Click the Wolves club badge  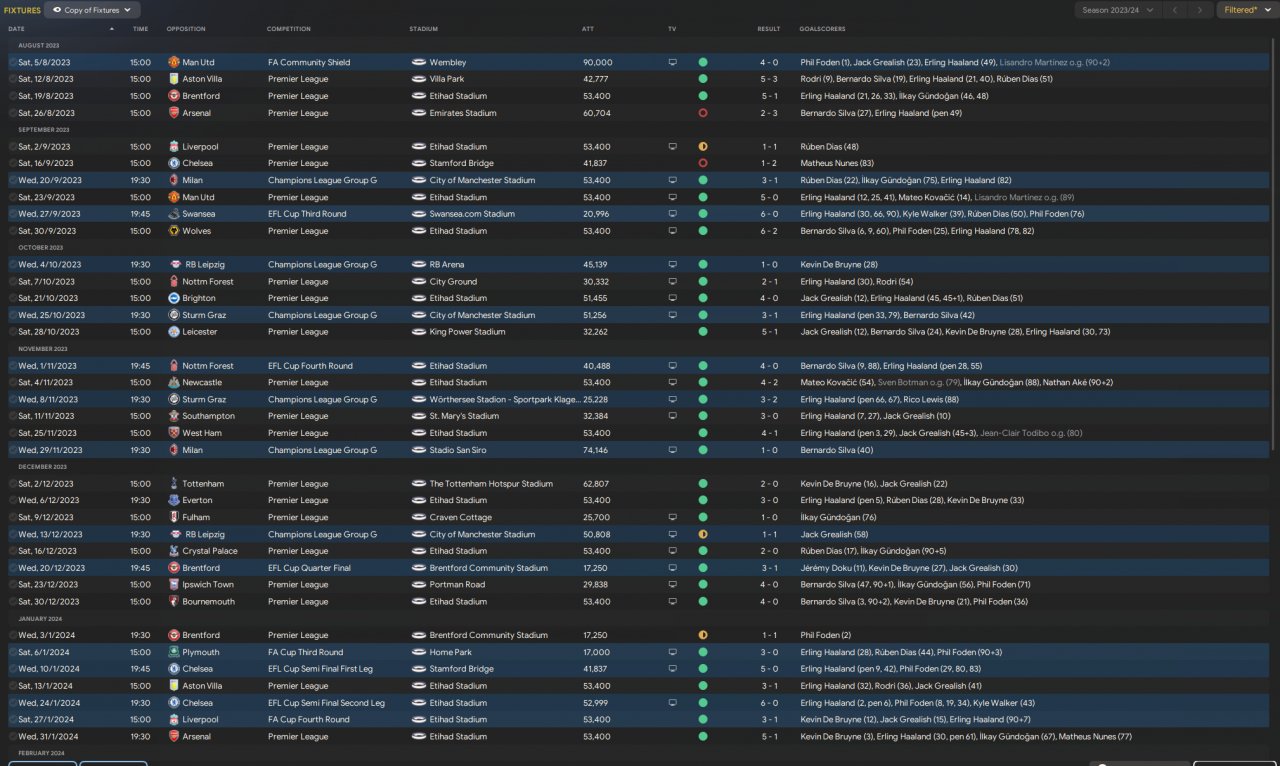pyautogui.click(x=174, y=231)
